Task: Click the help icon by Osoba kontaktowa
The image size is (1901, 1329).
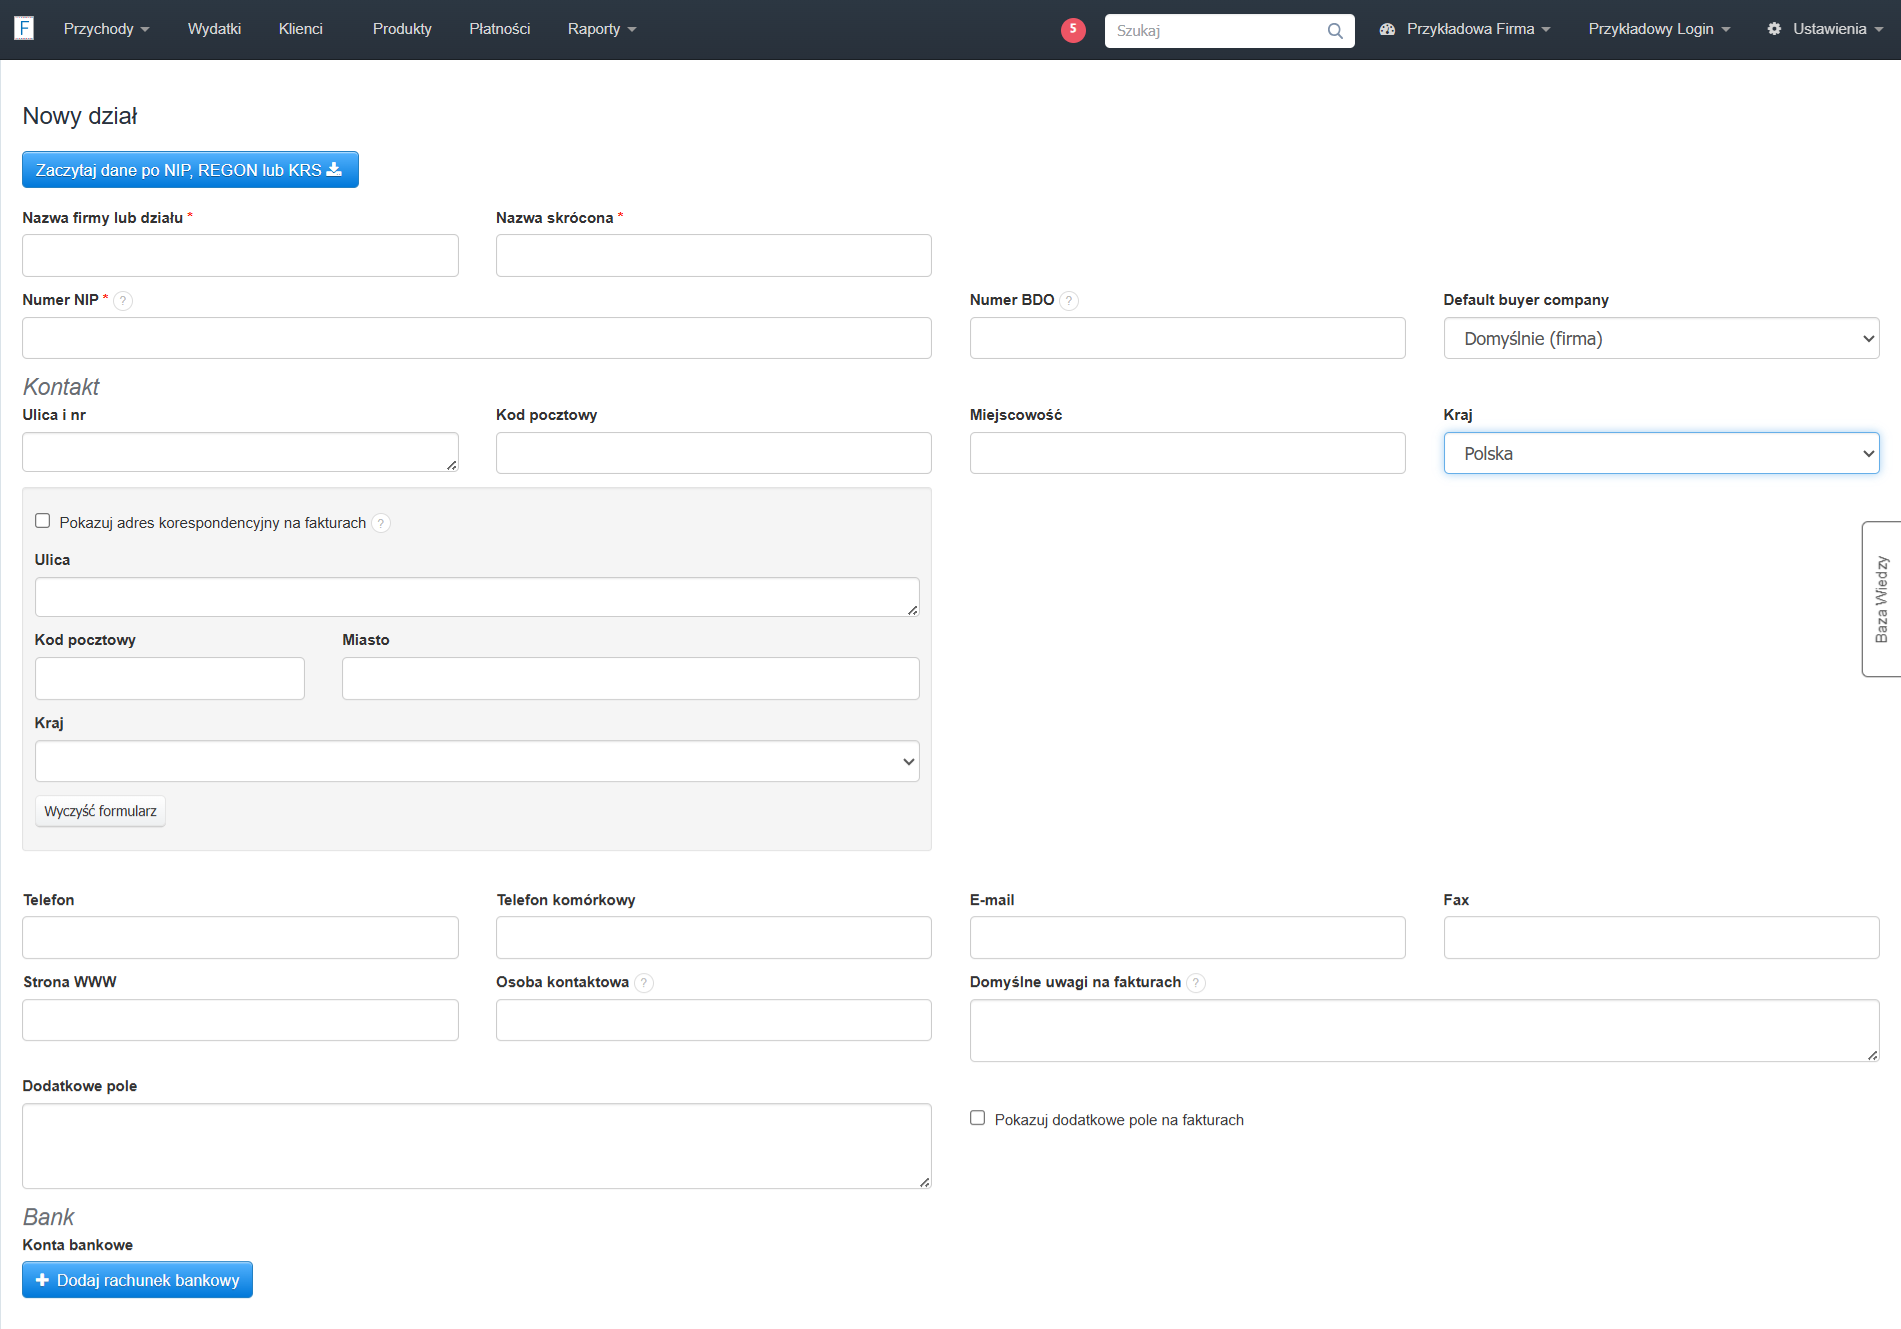Action: point(644,983)
